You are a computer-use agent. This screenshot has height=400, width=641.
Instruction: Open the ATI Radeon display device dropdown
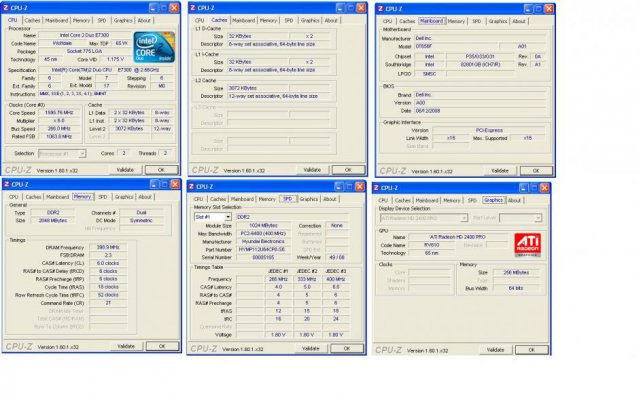[x=464, y=218]
